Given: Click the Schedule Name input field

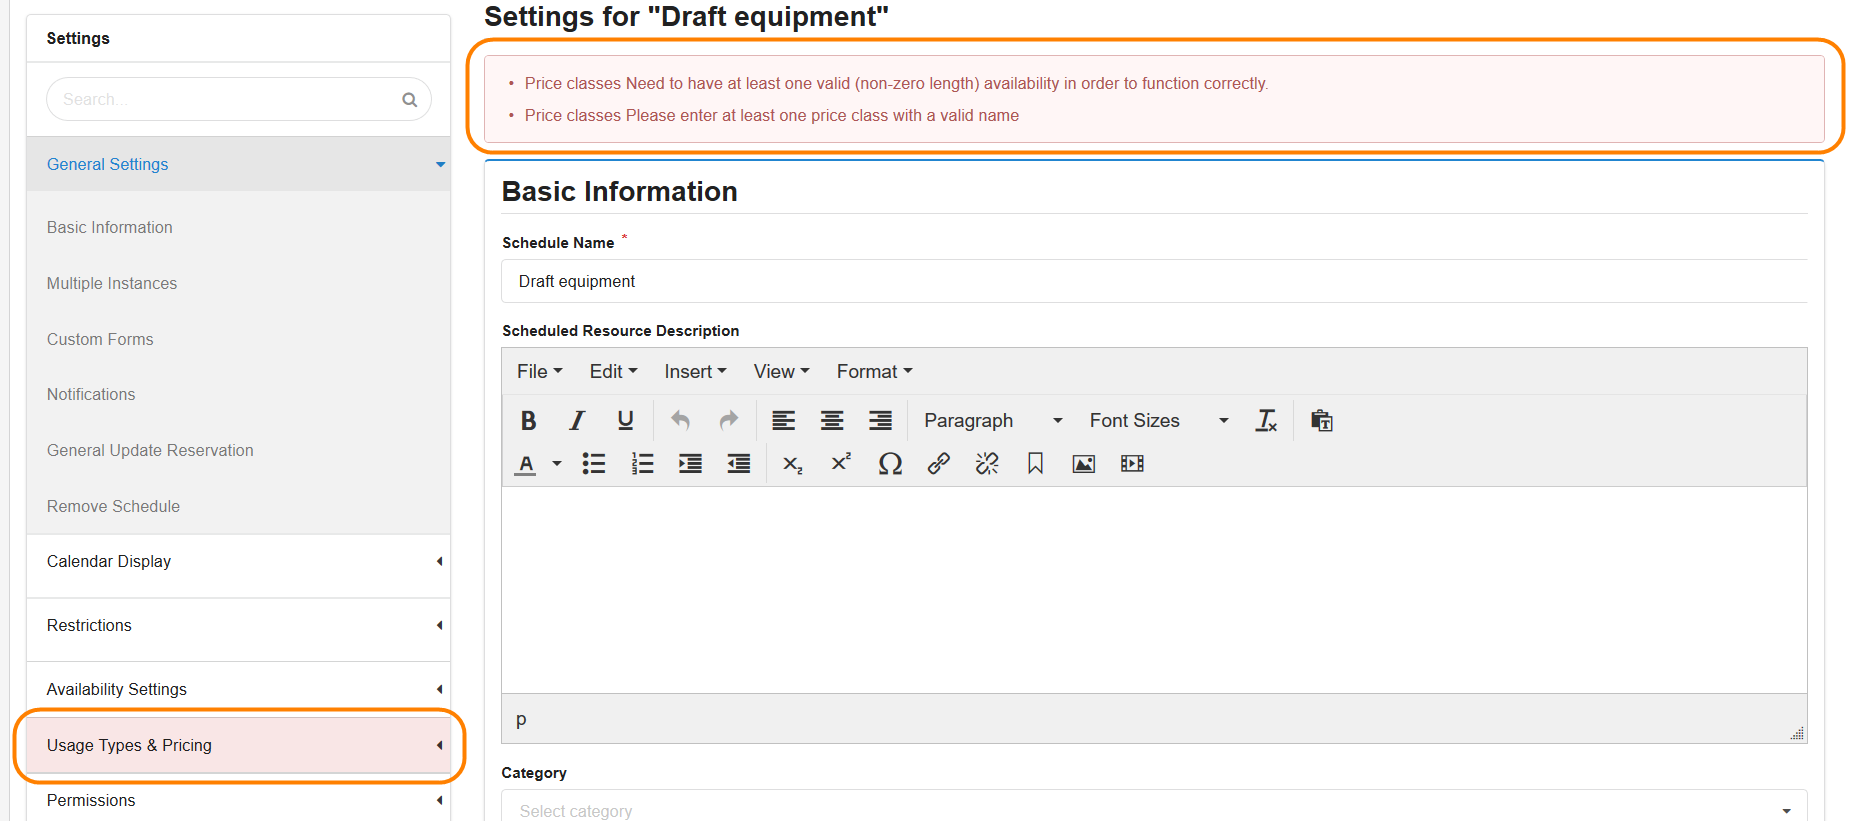Looking at the screenshot, I should point(1153,282).
